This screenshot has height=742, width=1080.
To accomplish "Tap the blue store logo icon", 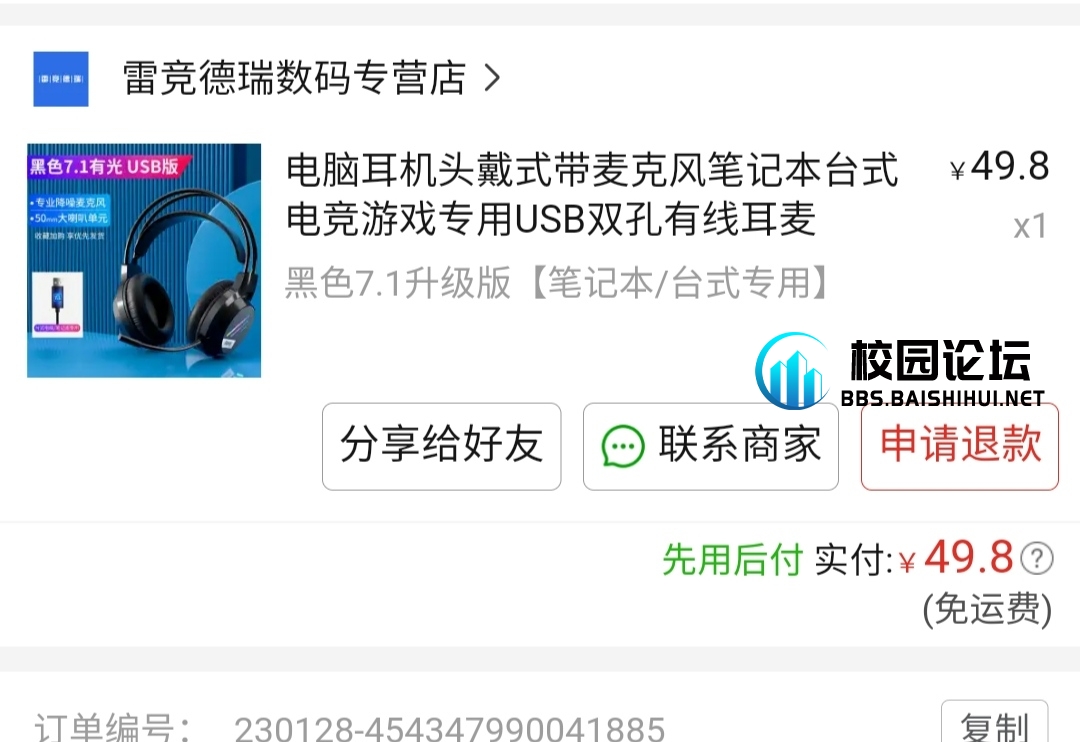I will point(61,79).
